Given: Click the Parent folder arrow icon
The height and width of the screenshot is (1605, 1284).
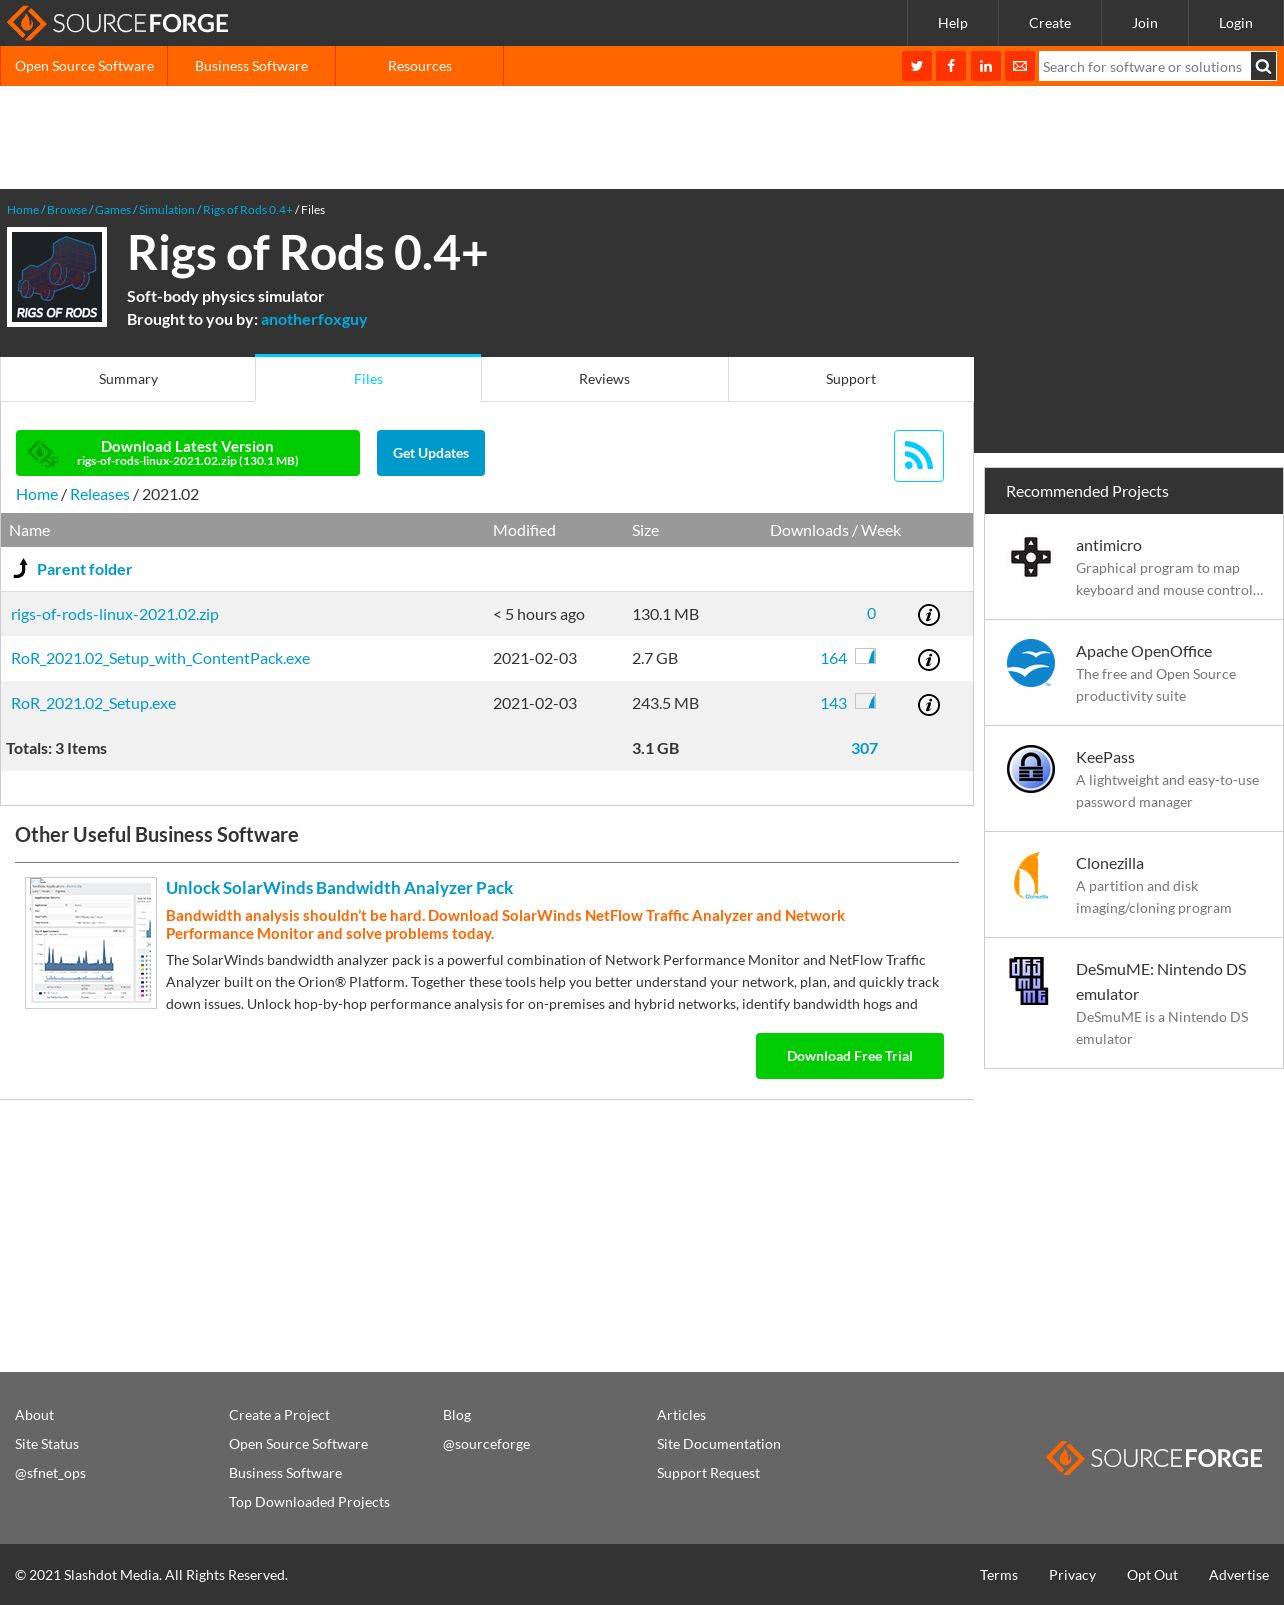Looking at the screenshot, I should tap(21, 568).
